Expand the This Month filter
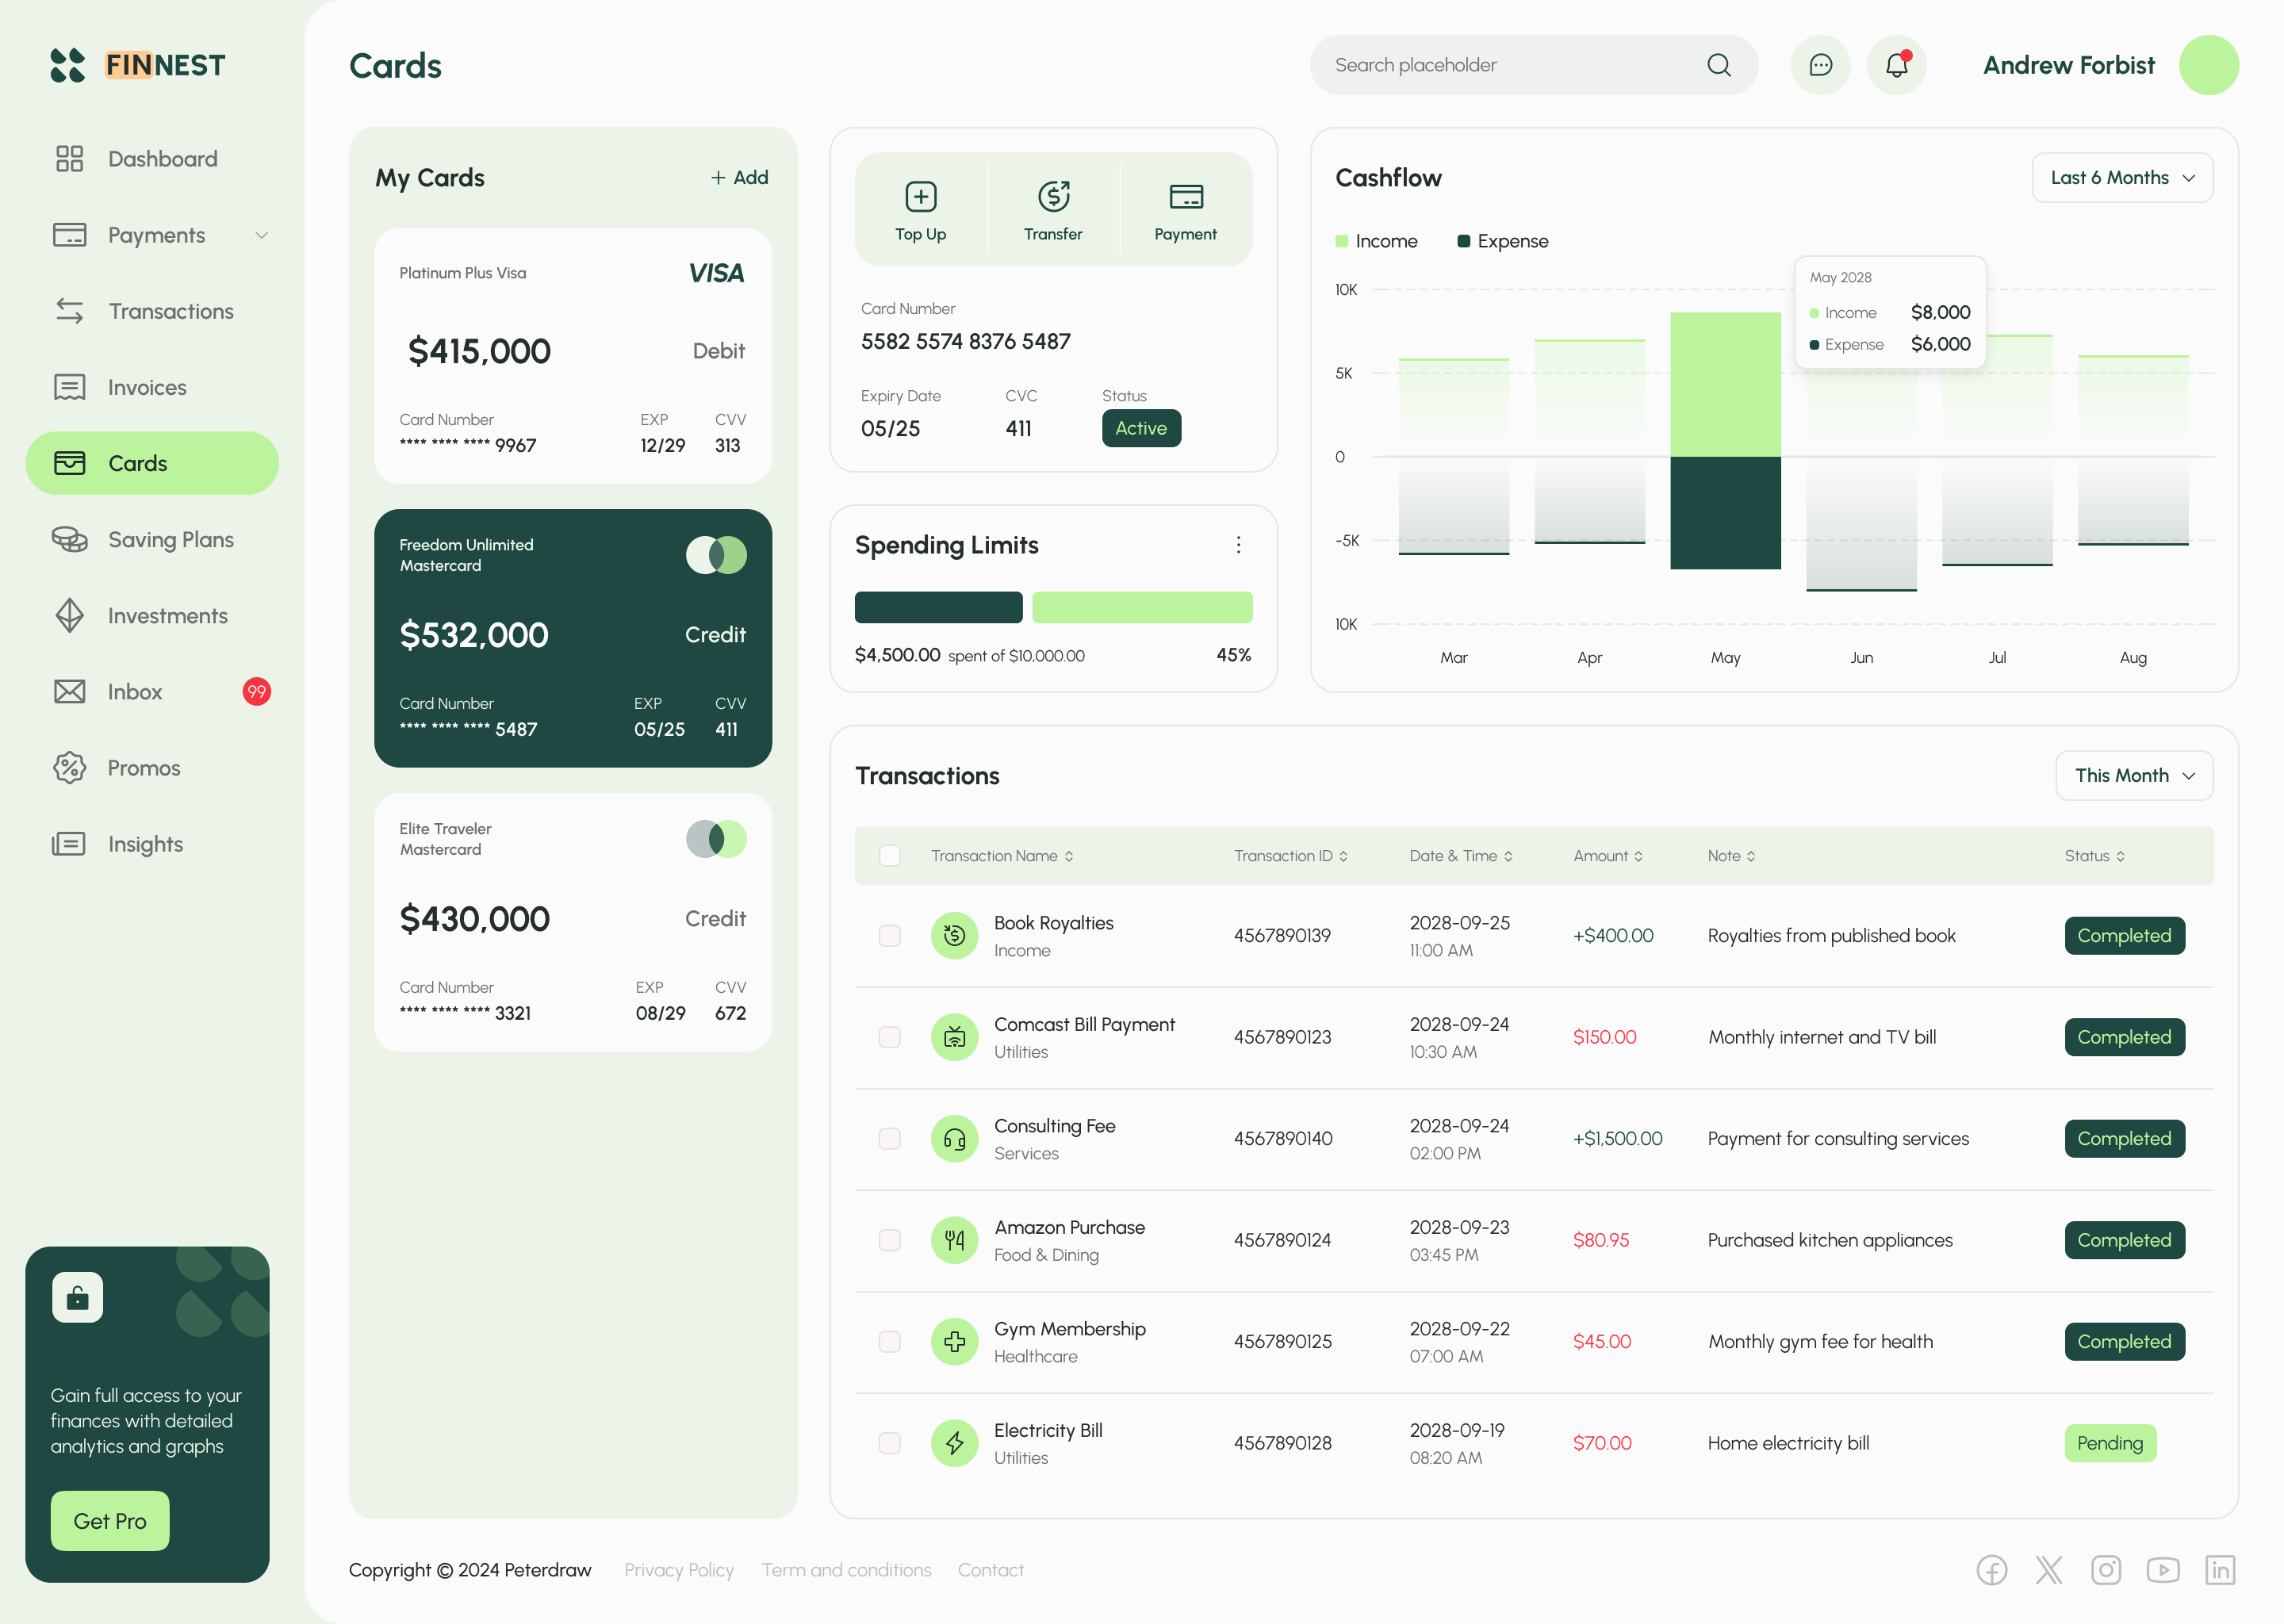 click(2133, 776)
